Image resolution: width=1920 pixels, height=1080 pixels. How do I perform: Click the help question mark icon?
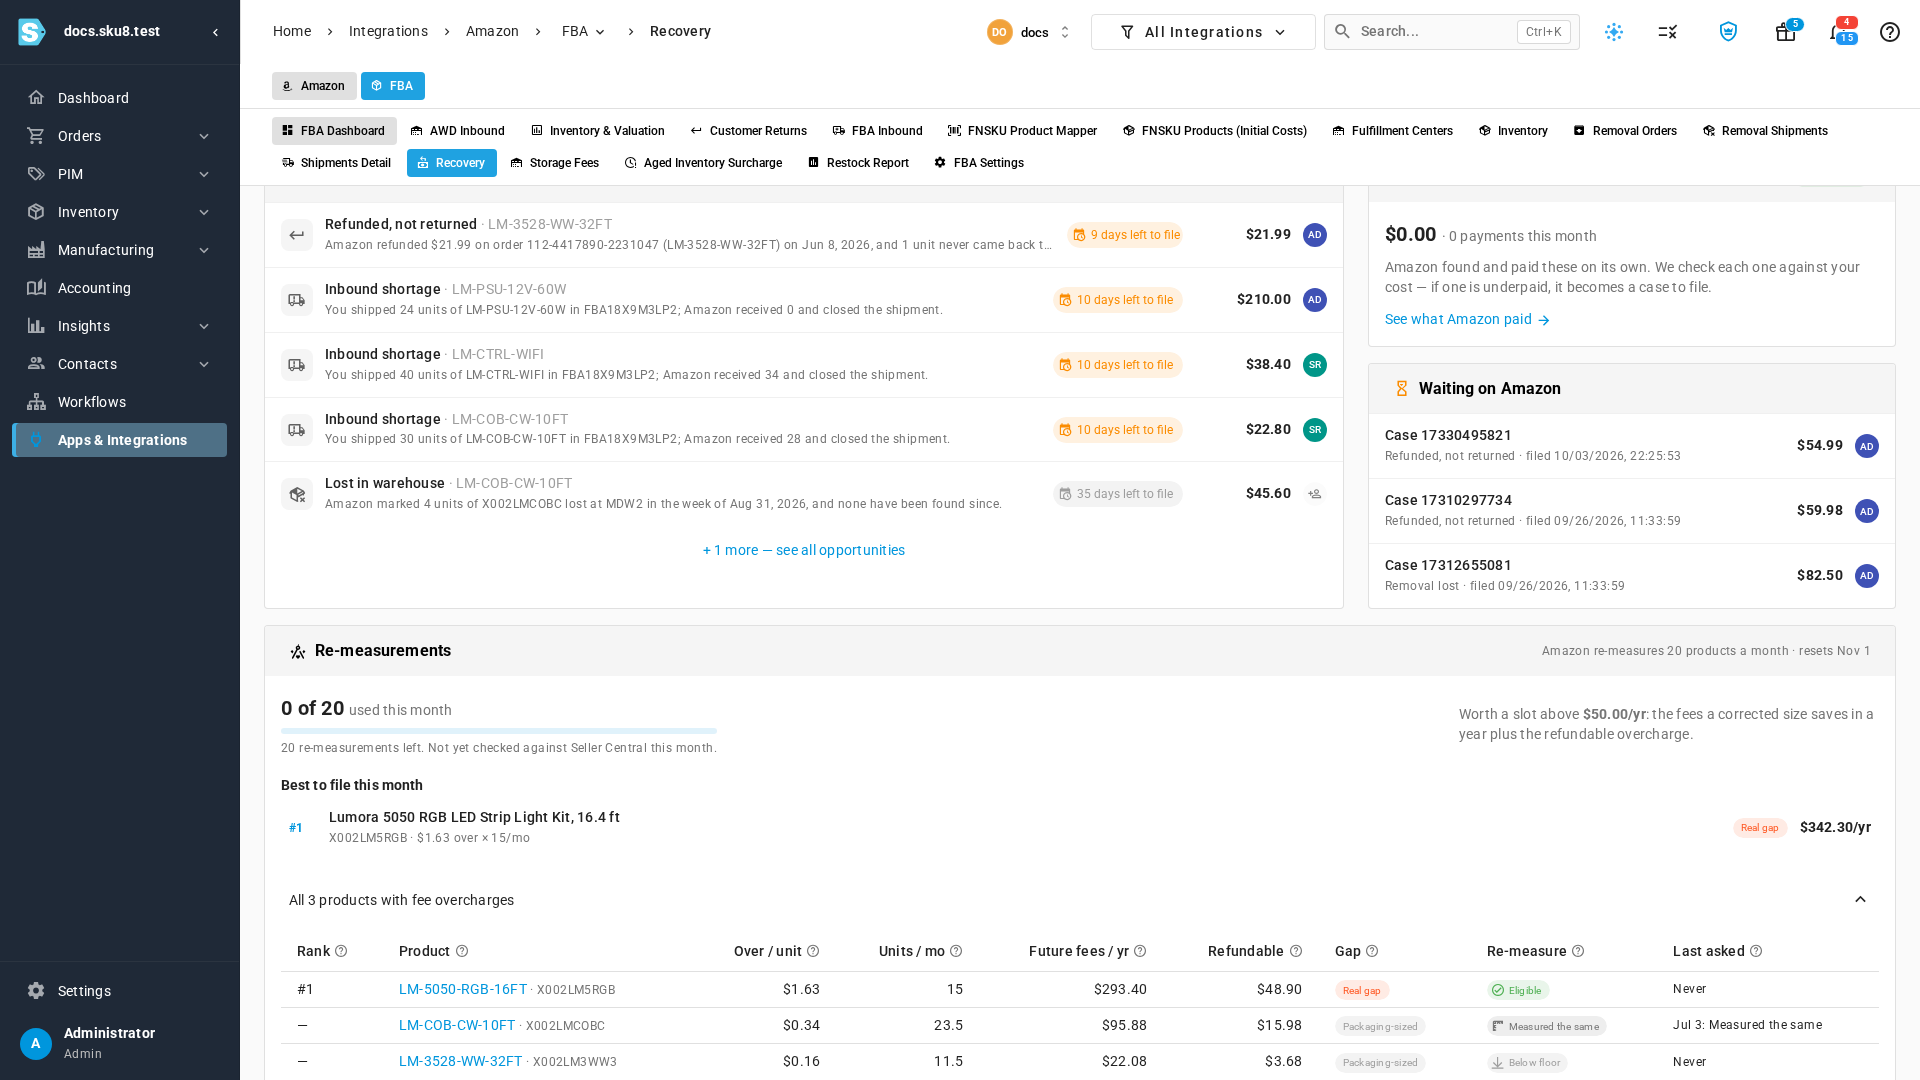(x=1890, y=32)
